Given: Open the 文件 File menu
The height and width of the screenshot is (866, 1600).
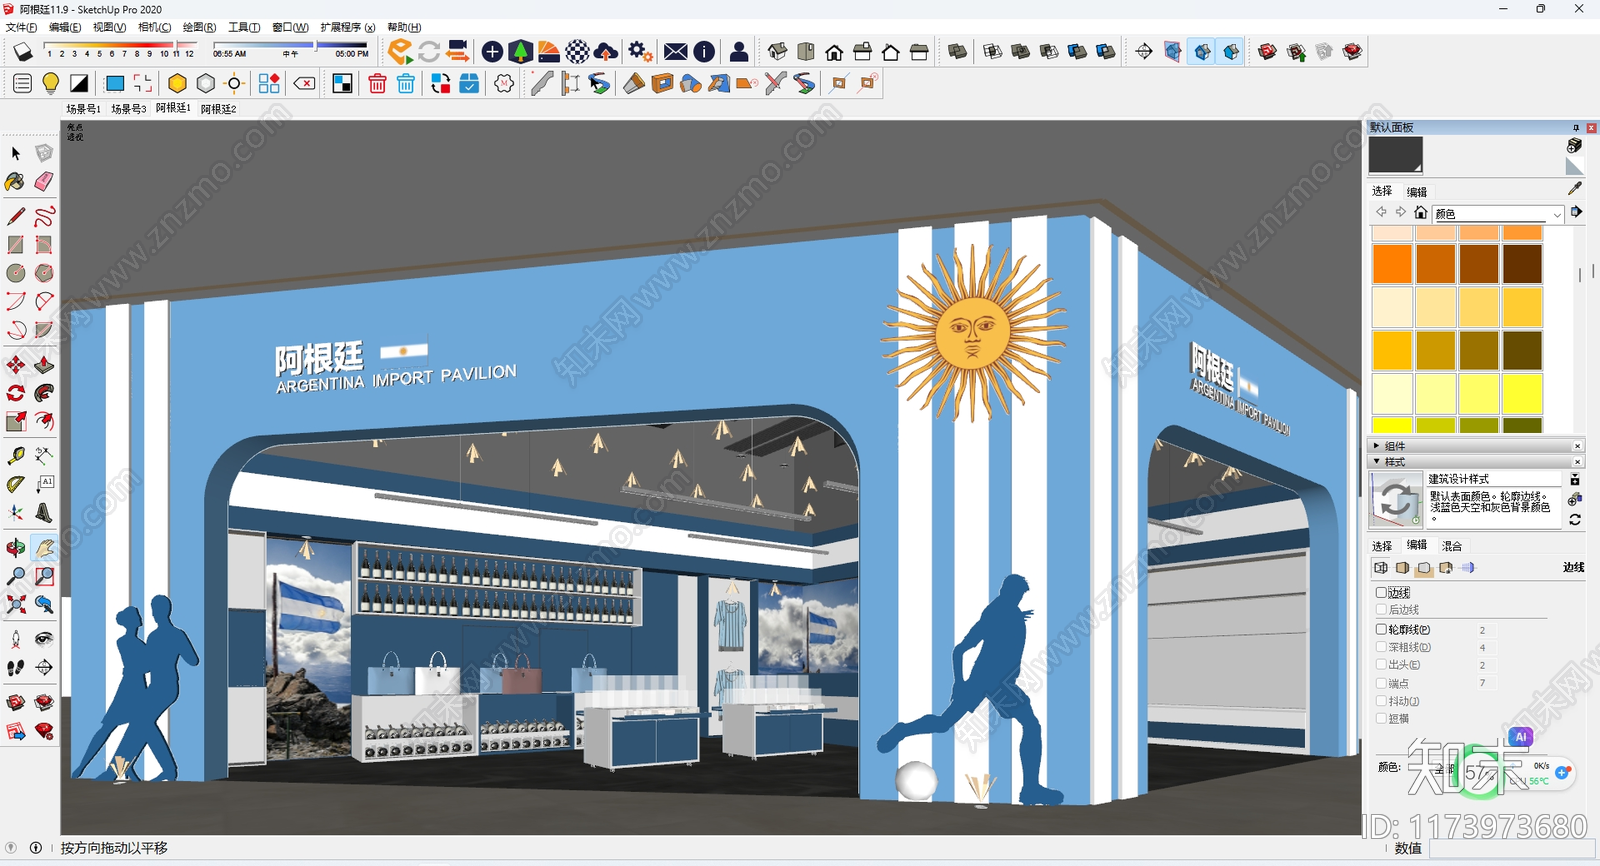Looking at the screenshot, I should (x=22, y=27).
